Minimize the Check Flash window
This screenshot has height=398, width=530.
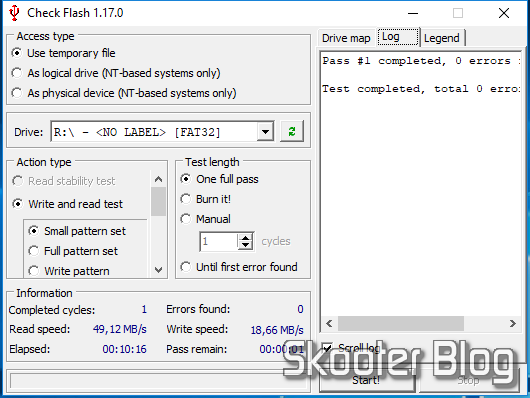click(413, 13)
